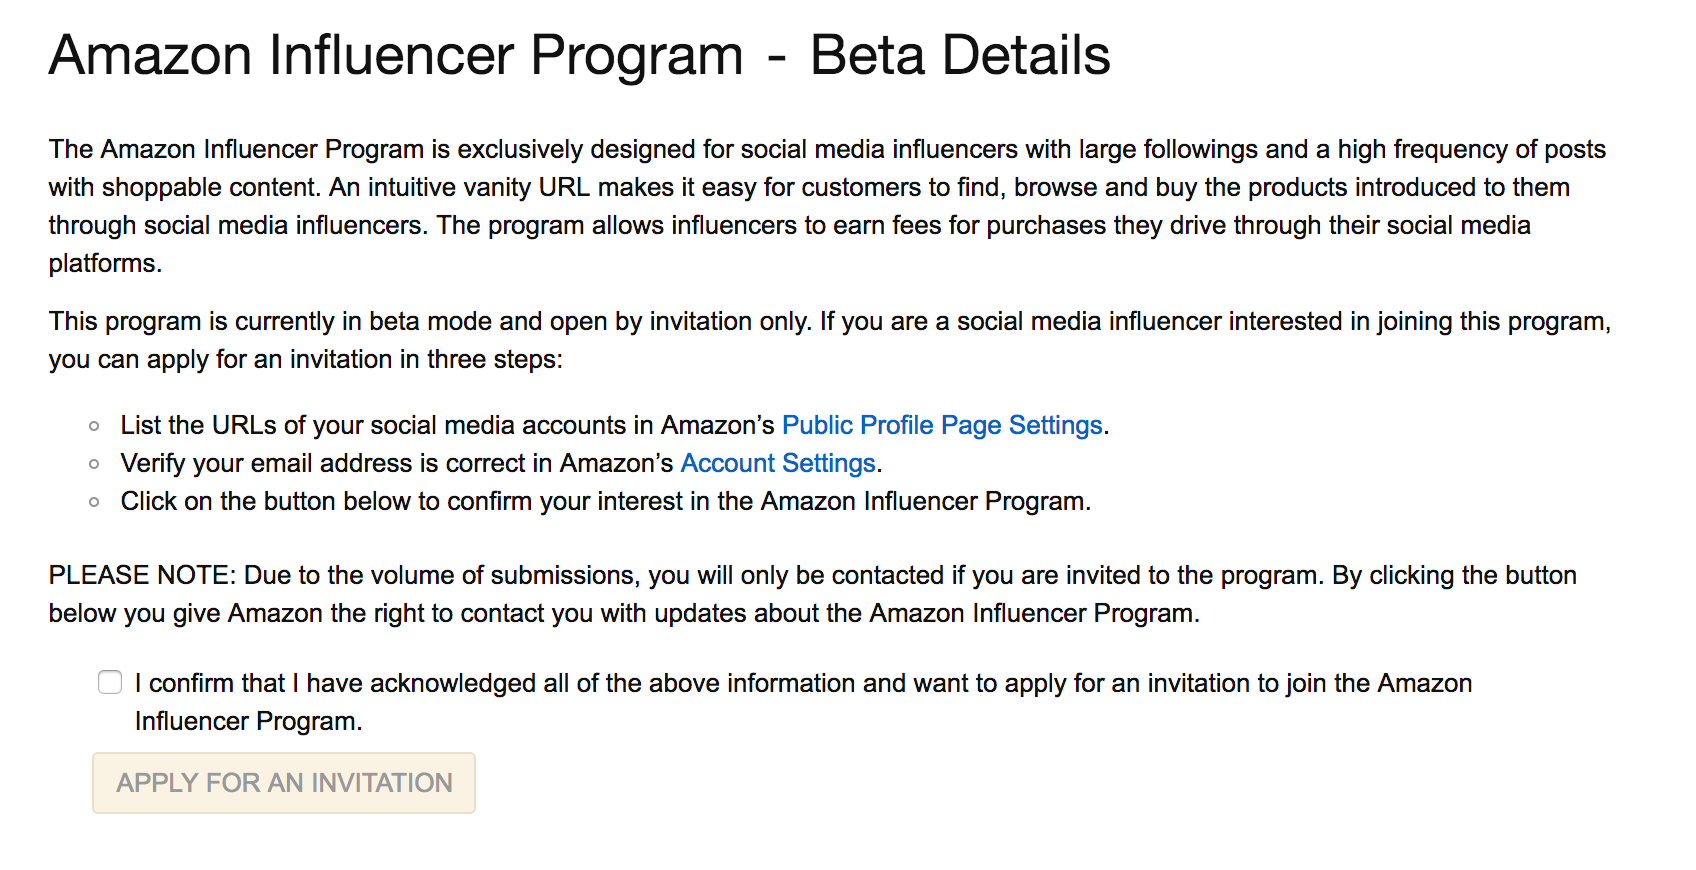
Task: Click the bullet marker before 'Verify your email'
Action: click(94, 465)
